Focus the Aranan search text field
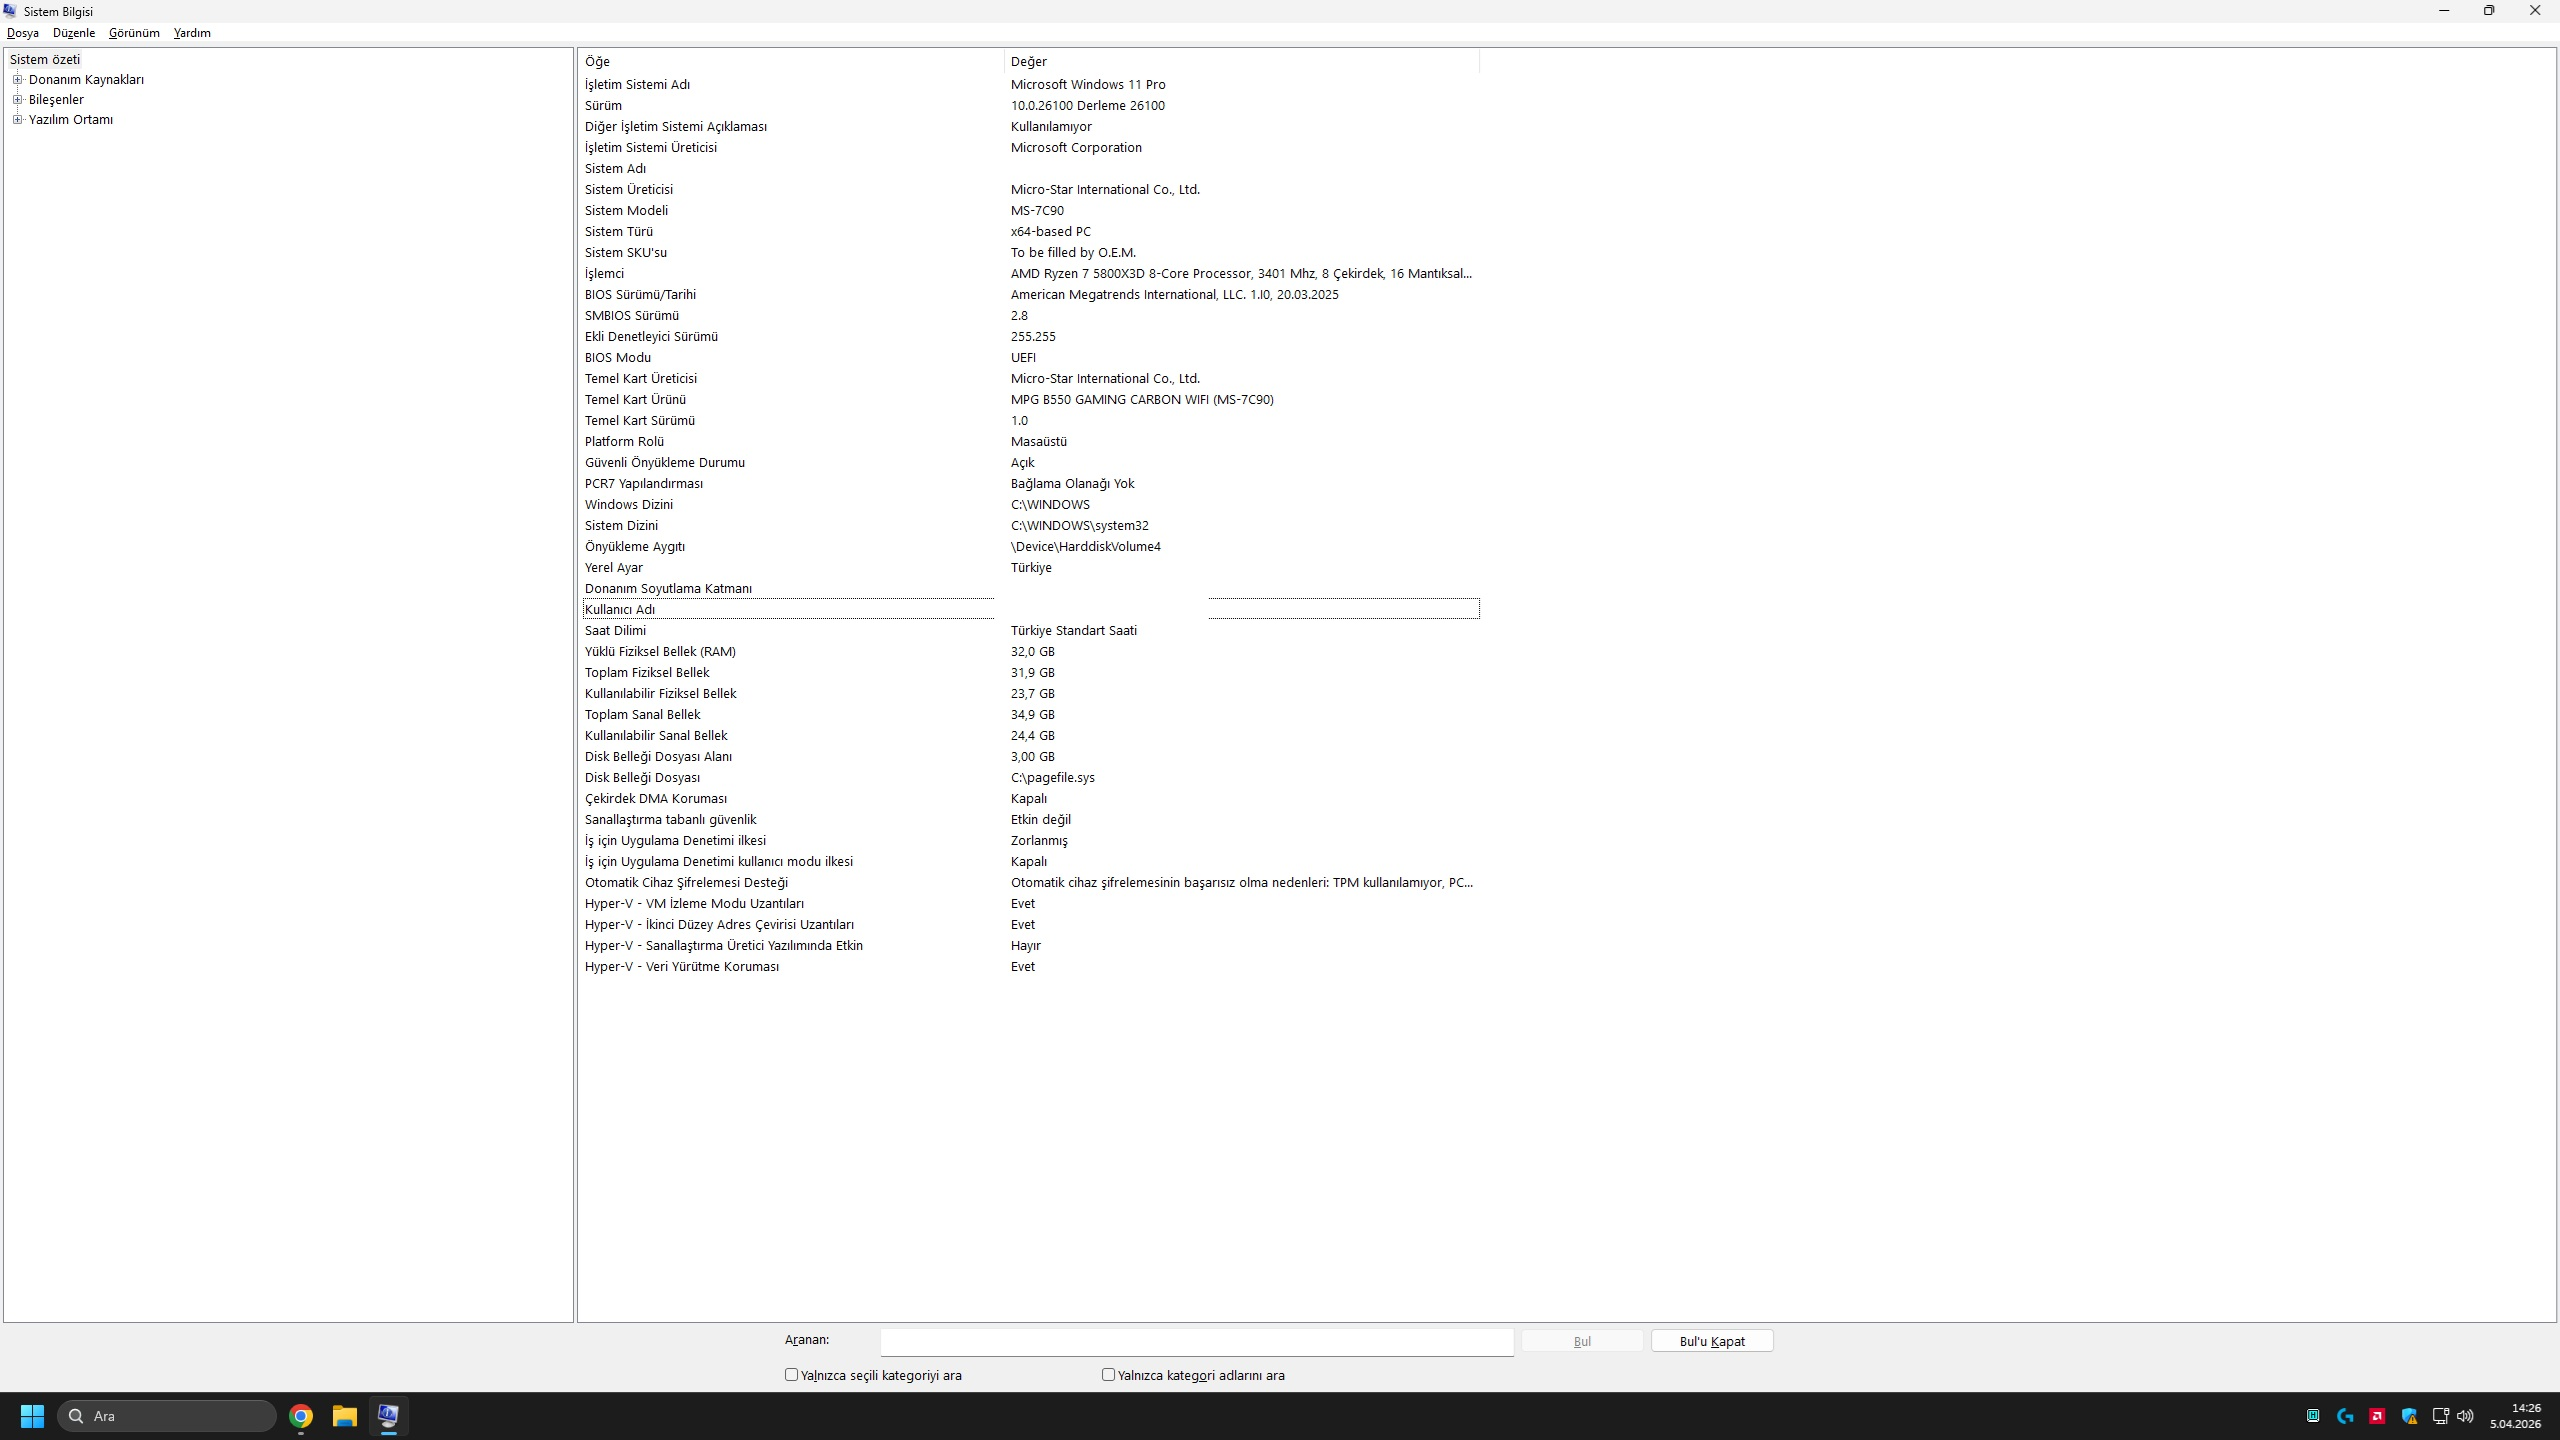 [1197, 1341]
